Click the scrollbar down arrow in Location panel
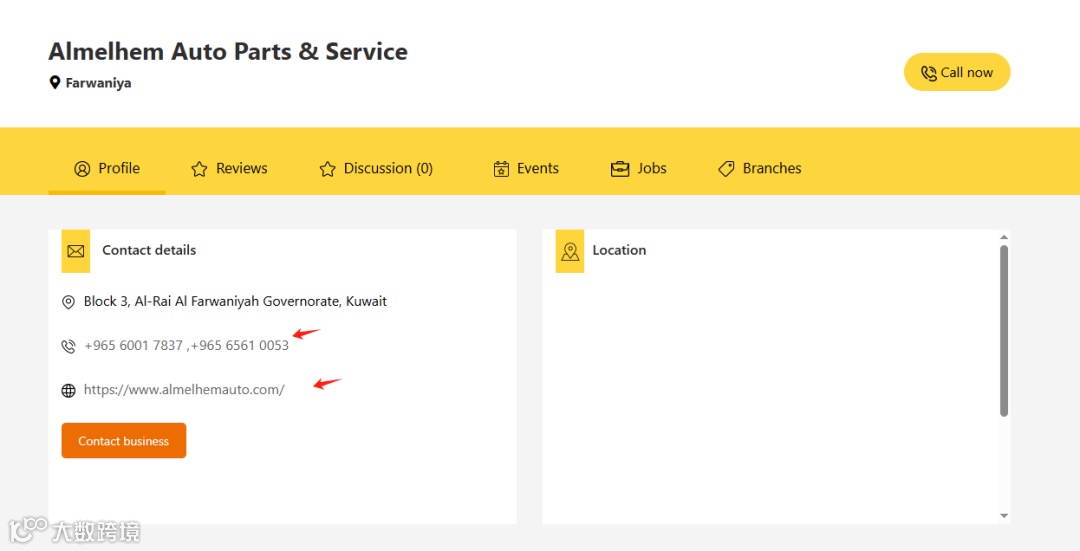1080x551 pixels. click(1004, 516)
